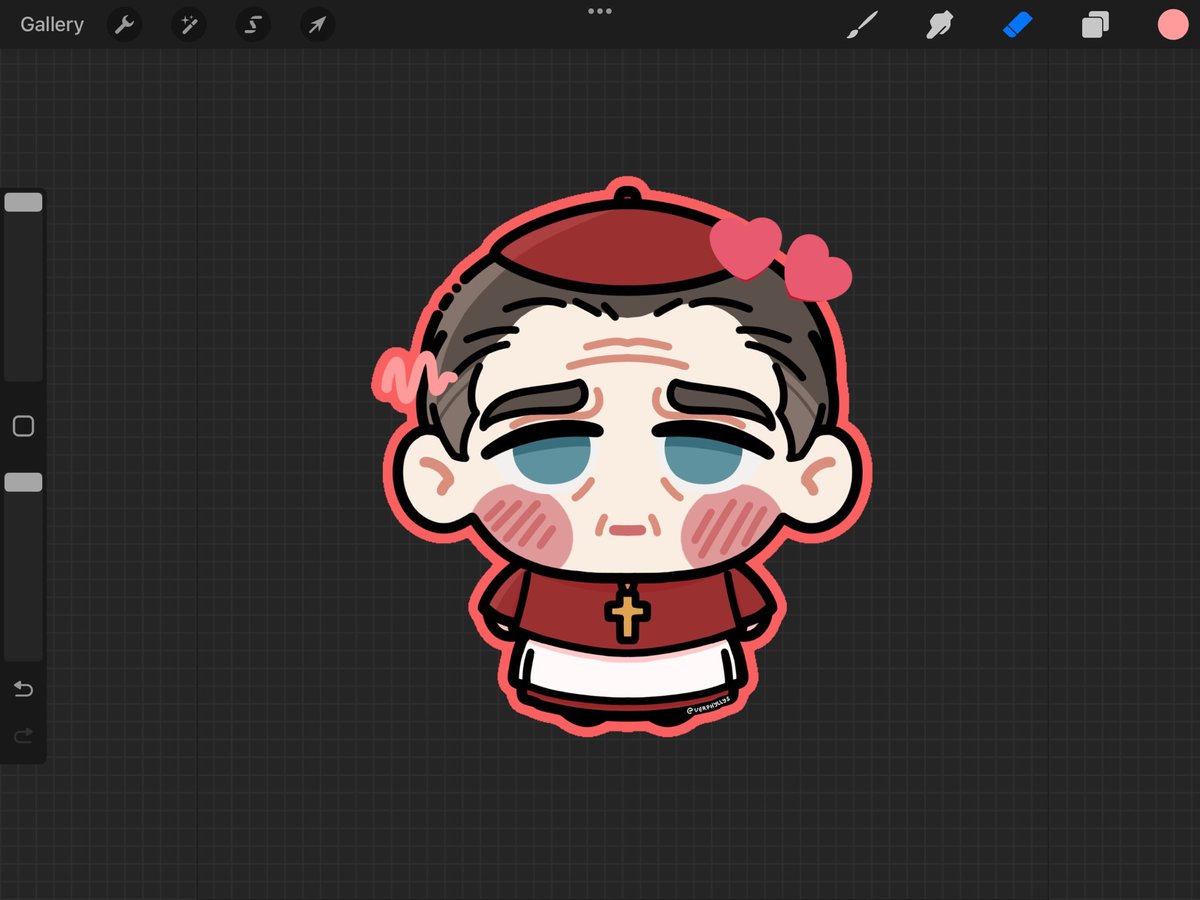Adjust the brush opacity slider
The width and height of the screenshot is (1200, 900).
23,481
